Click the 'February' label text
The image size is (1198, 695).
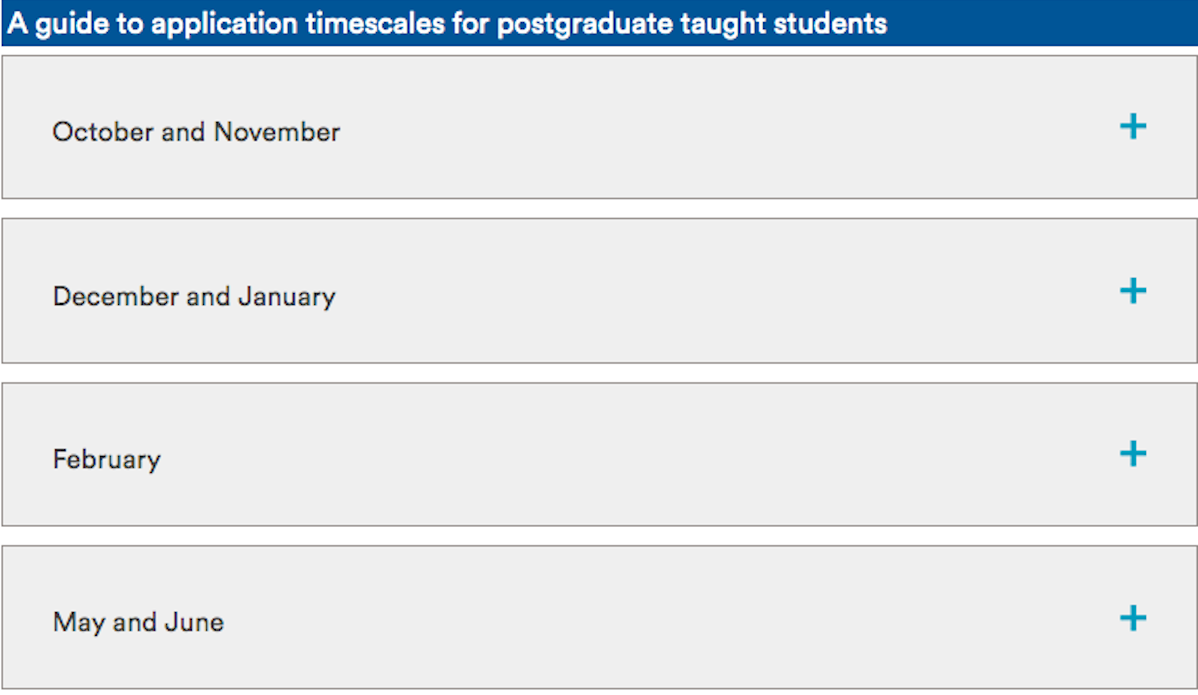point(106,460)
